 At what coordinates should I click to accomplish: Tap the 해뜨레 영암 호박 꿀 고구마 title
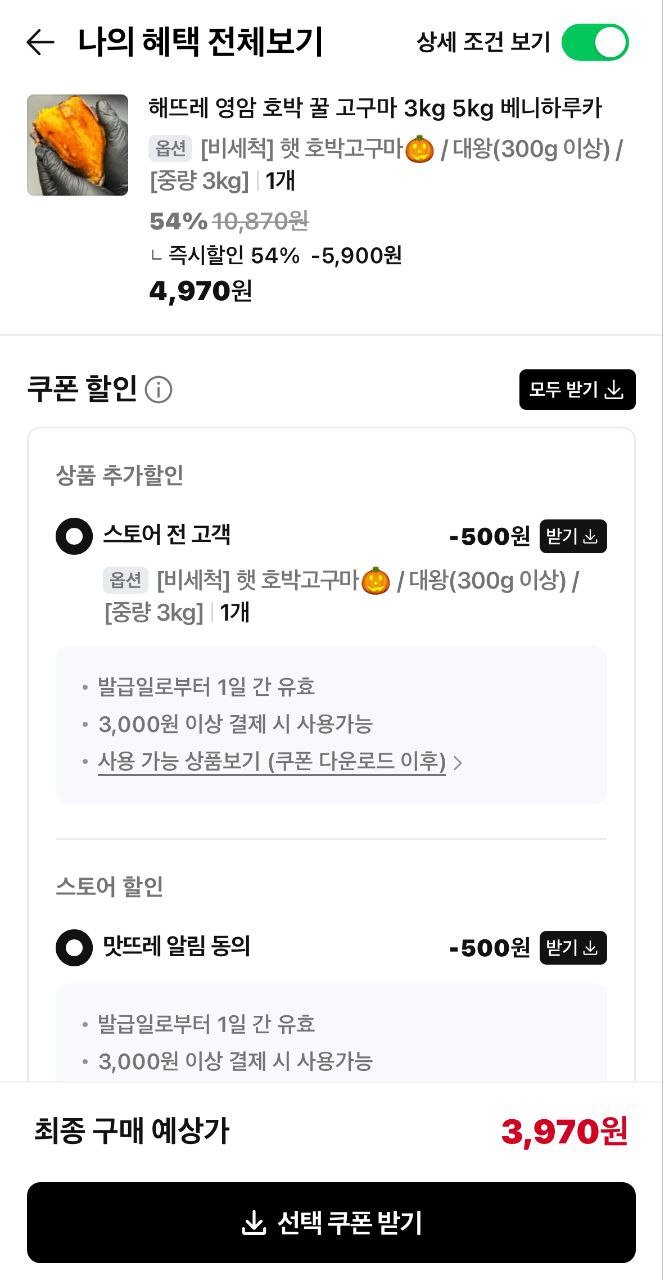coord(375,108)
